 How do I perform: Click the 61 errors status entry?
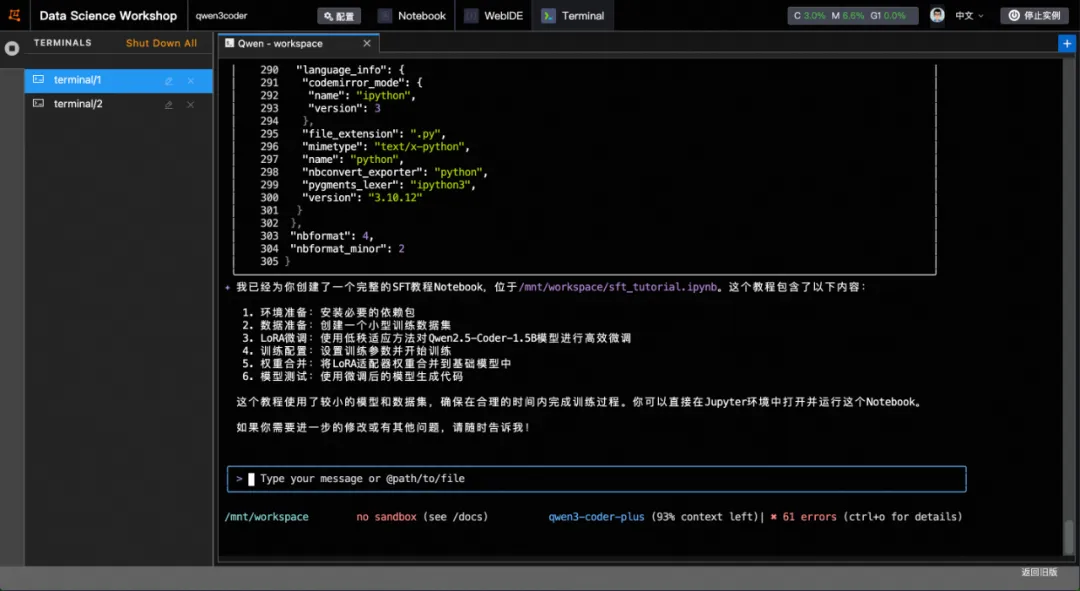pos(803,517)
